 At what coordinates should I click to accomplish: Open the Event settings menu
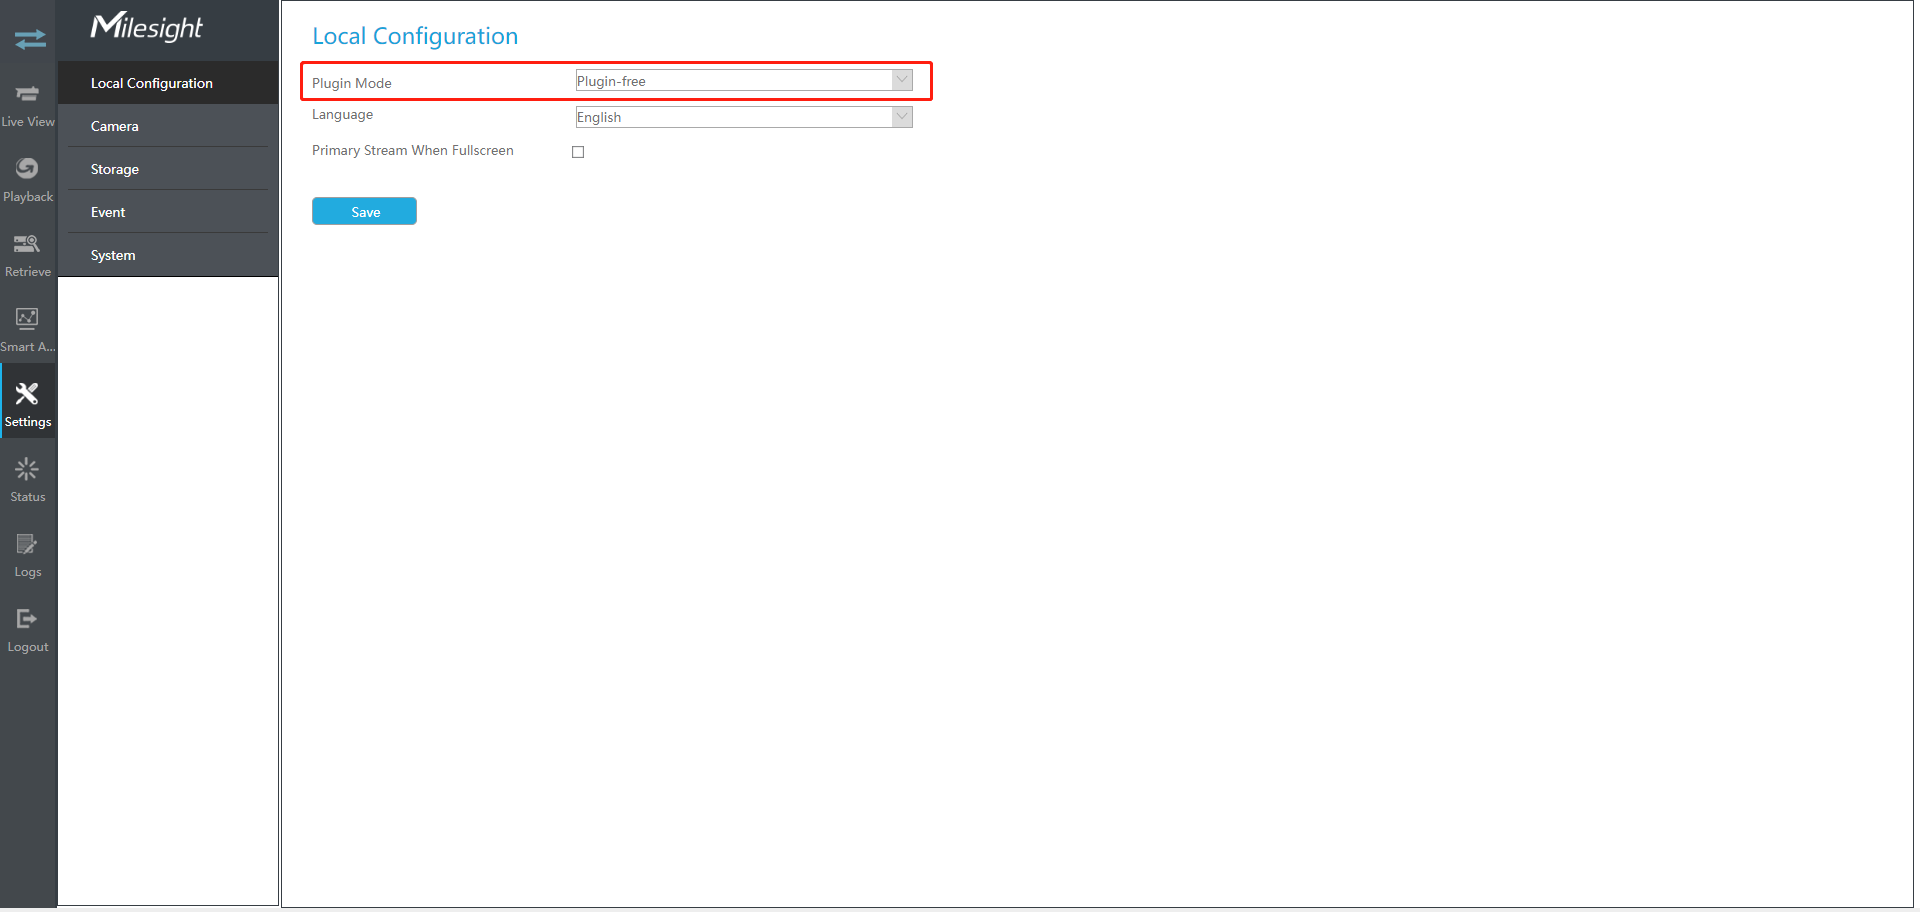(x=168, y=212)
